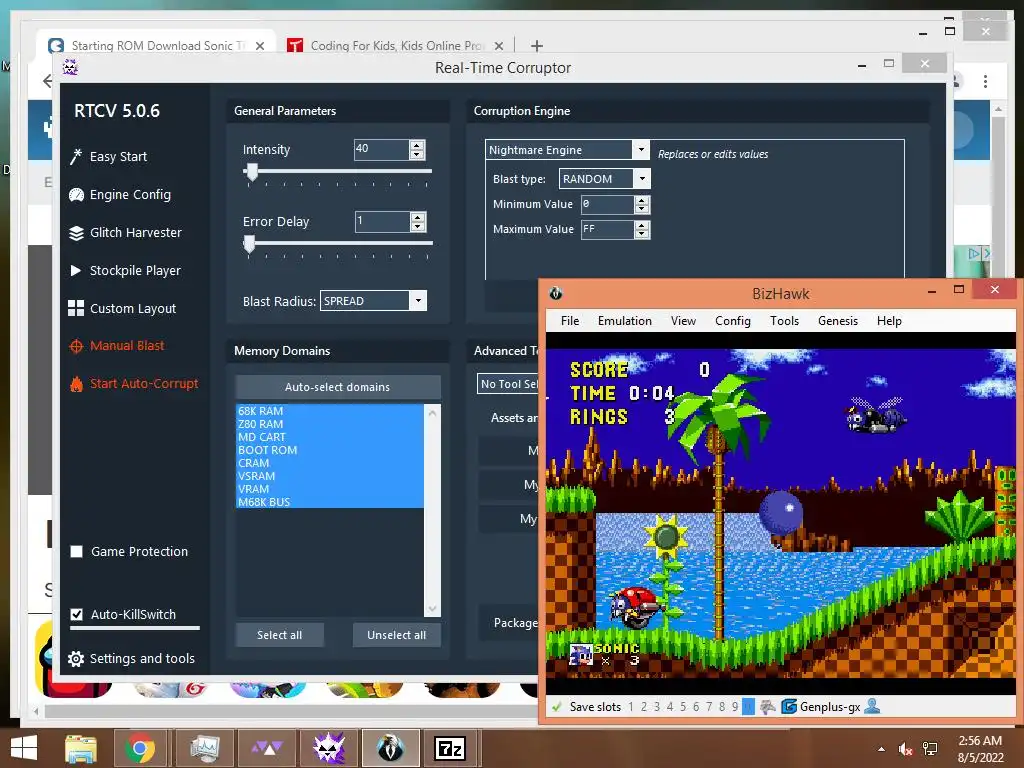
Task: Open Chrome three-dot menu
Action: click(x=985, y=82)
